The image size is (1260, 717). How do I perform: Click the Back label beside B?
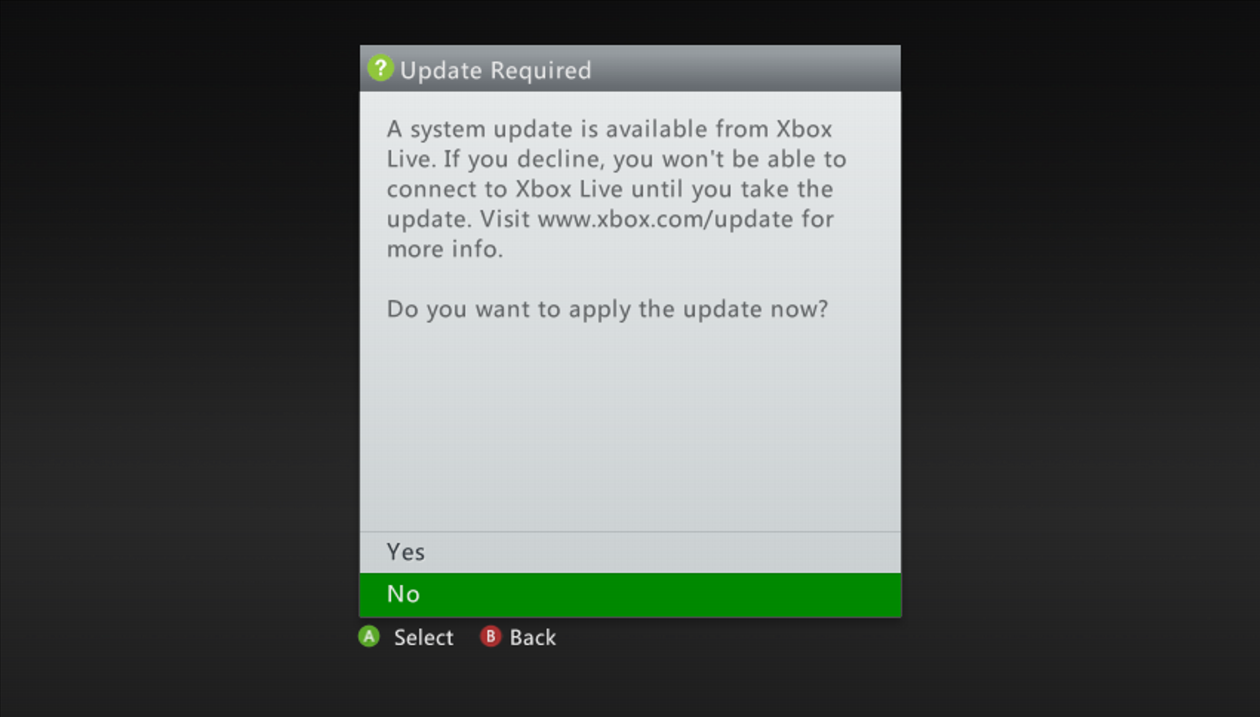[533, 638]
